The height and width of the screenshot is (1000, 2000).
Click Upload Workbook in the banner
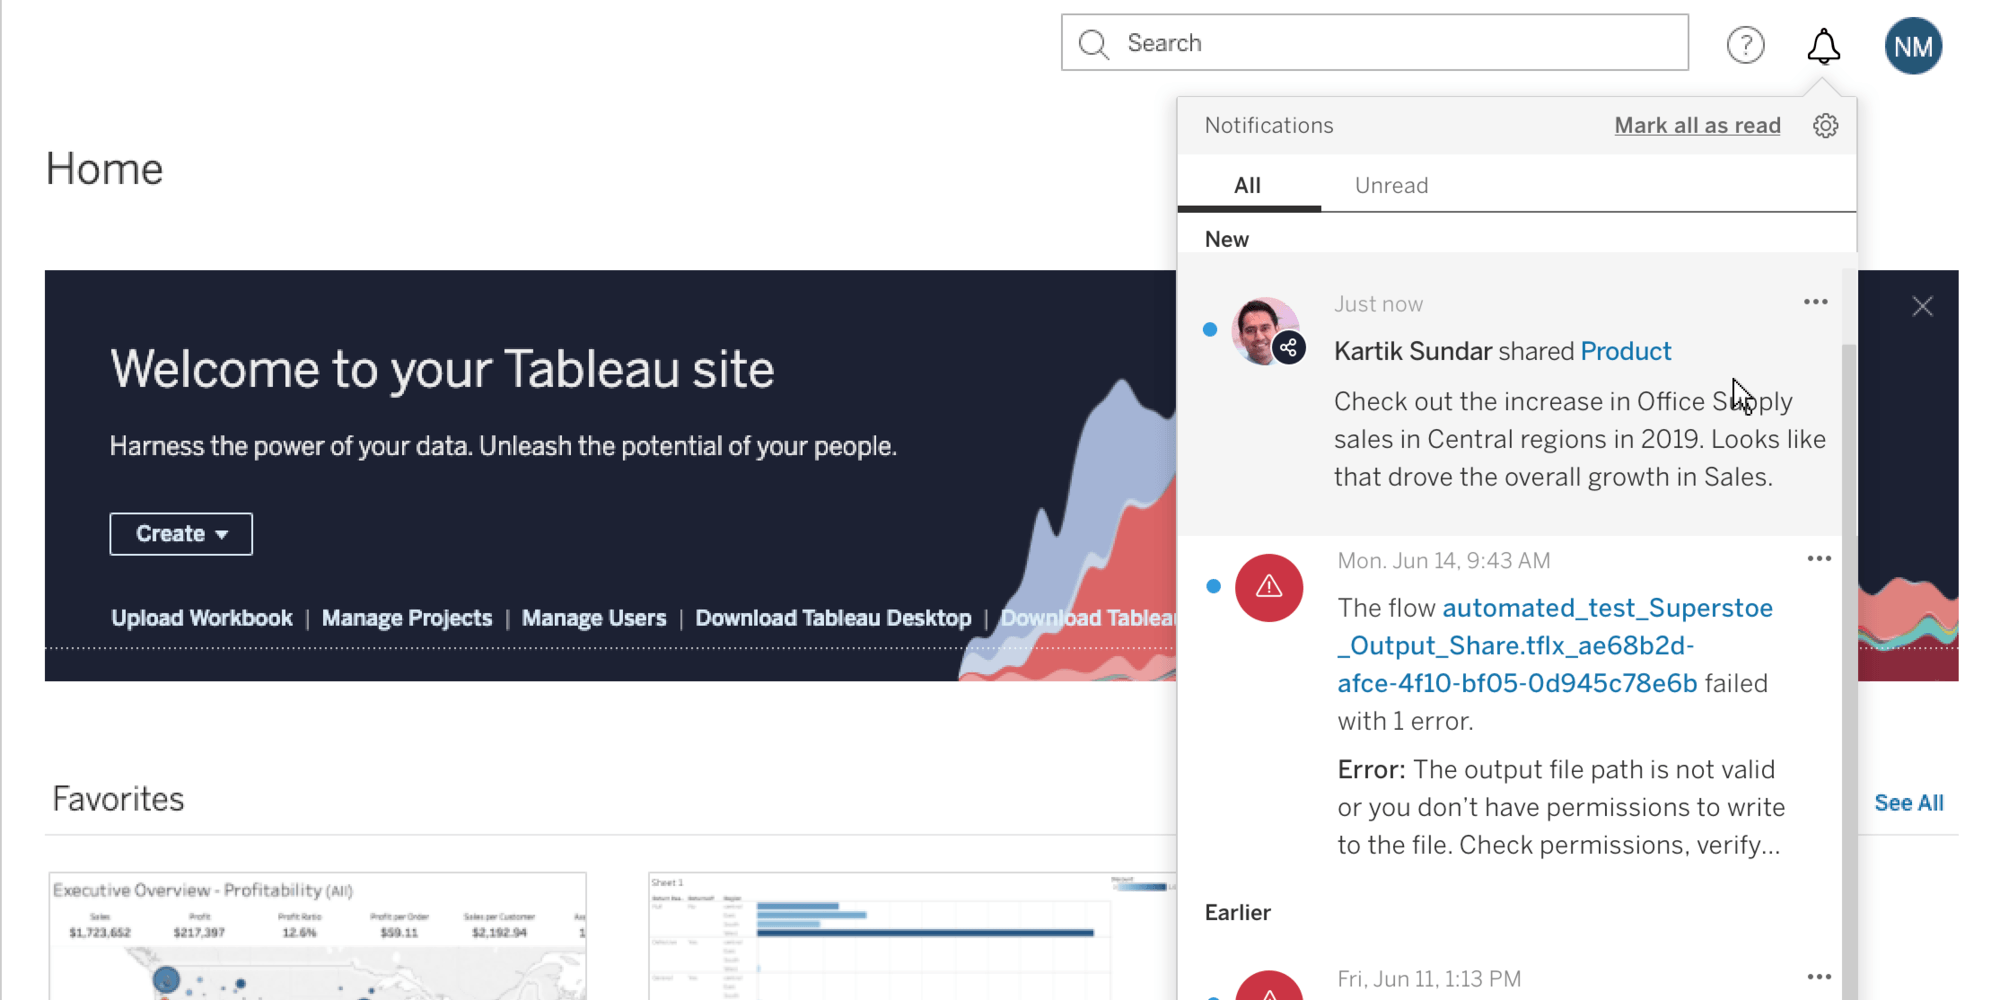pos(201,617)
